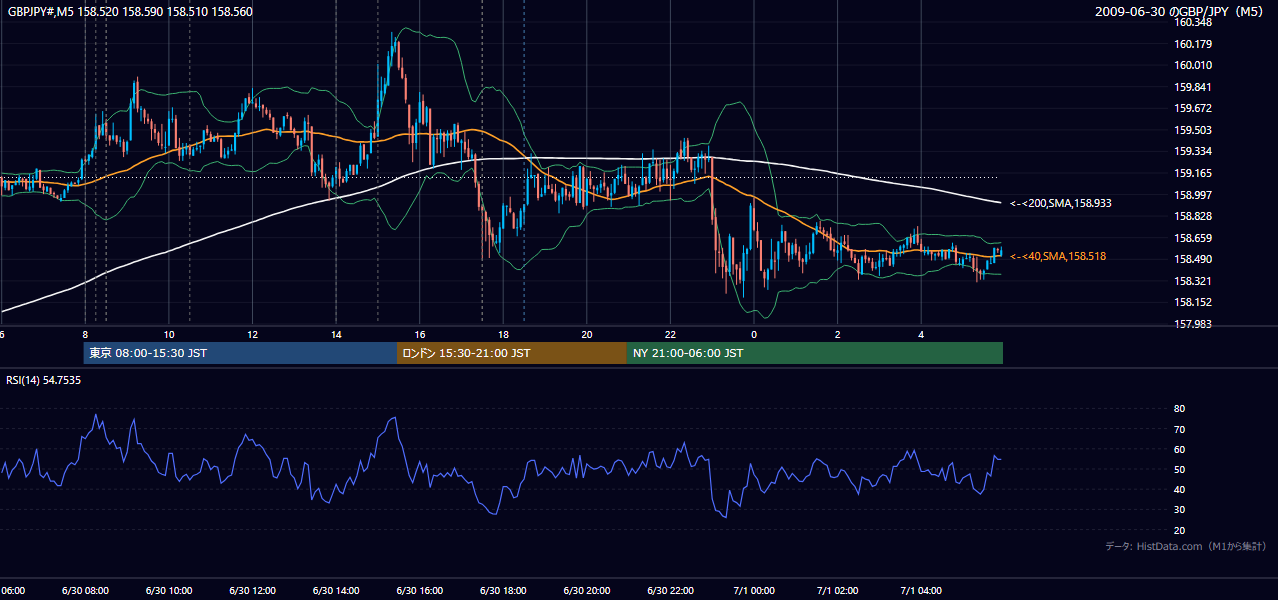Click price axis label 158.828

[1193, 216]
